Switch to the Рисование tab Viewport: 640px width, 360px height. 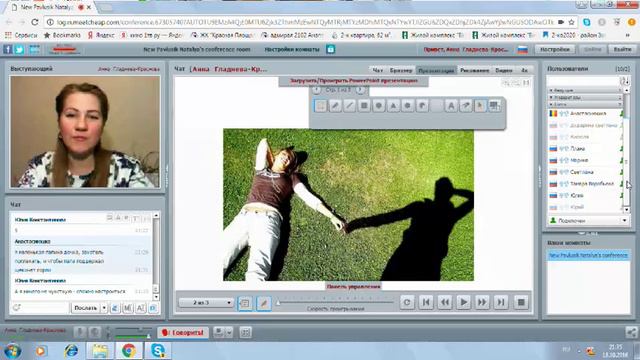474,70
